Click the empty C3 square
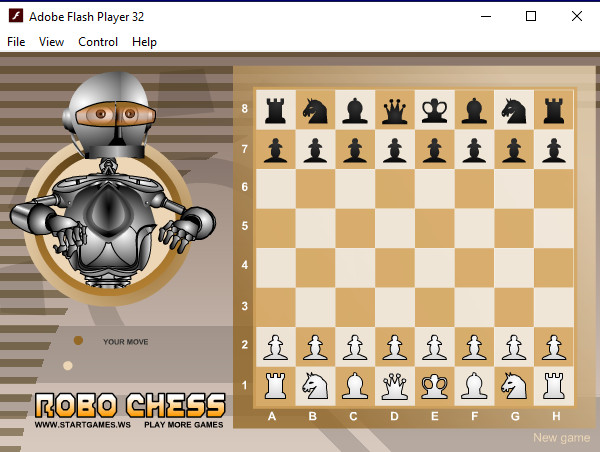Screen dimensions: 600x452 (x=355, y=308)
